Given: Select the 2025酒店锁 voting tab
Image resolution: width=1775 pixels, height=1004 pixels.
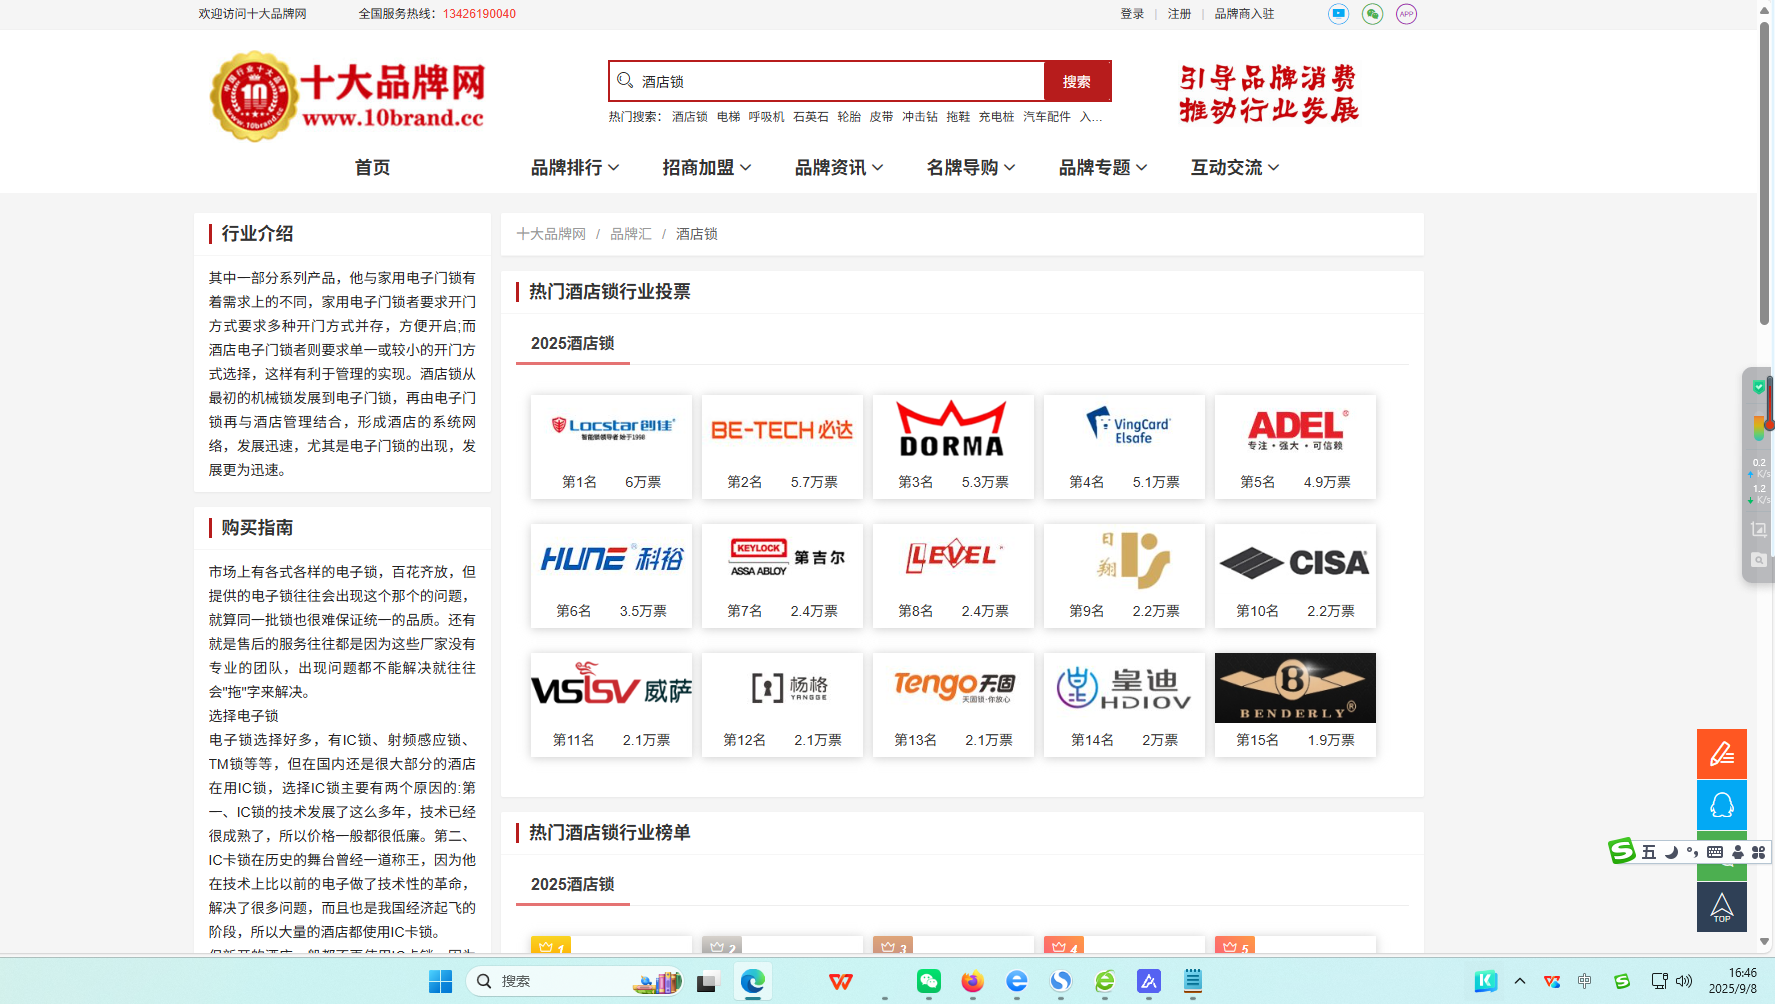Looking at the screenshot, I should tap(572, 343).
